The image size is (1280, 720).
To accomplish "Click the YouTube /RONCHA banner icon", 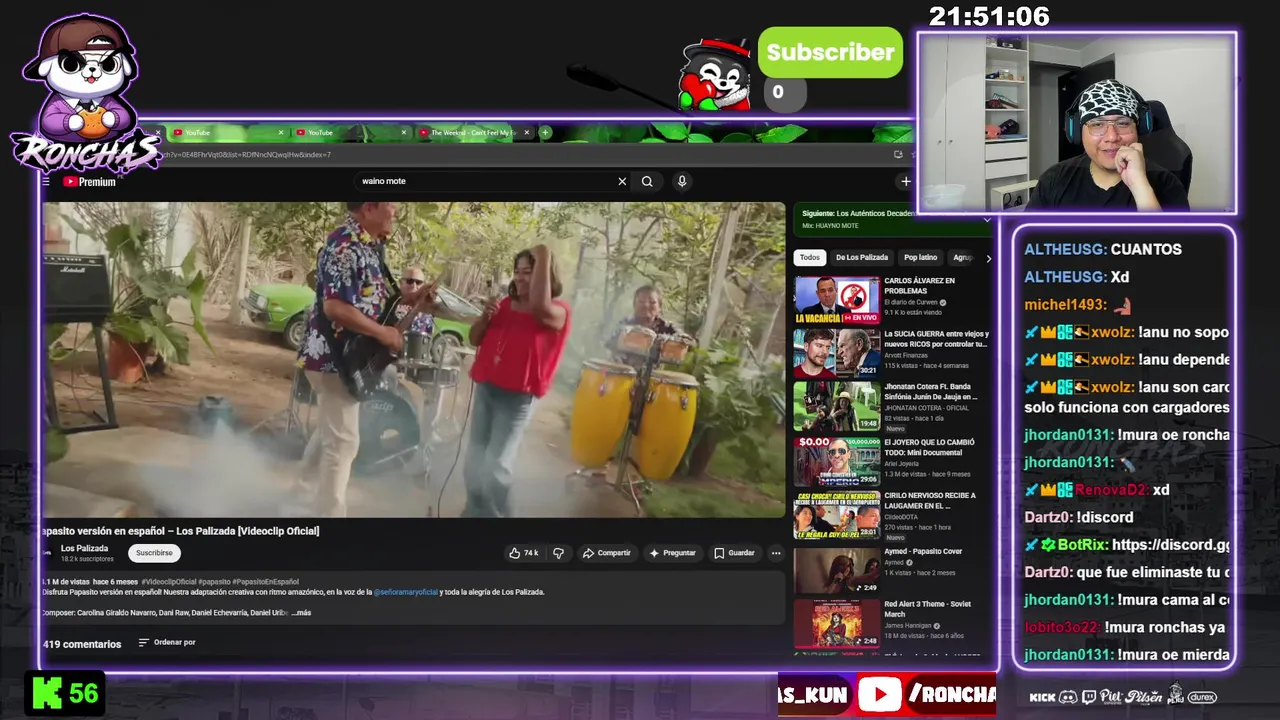I will coord(879,694).
